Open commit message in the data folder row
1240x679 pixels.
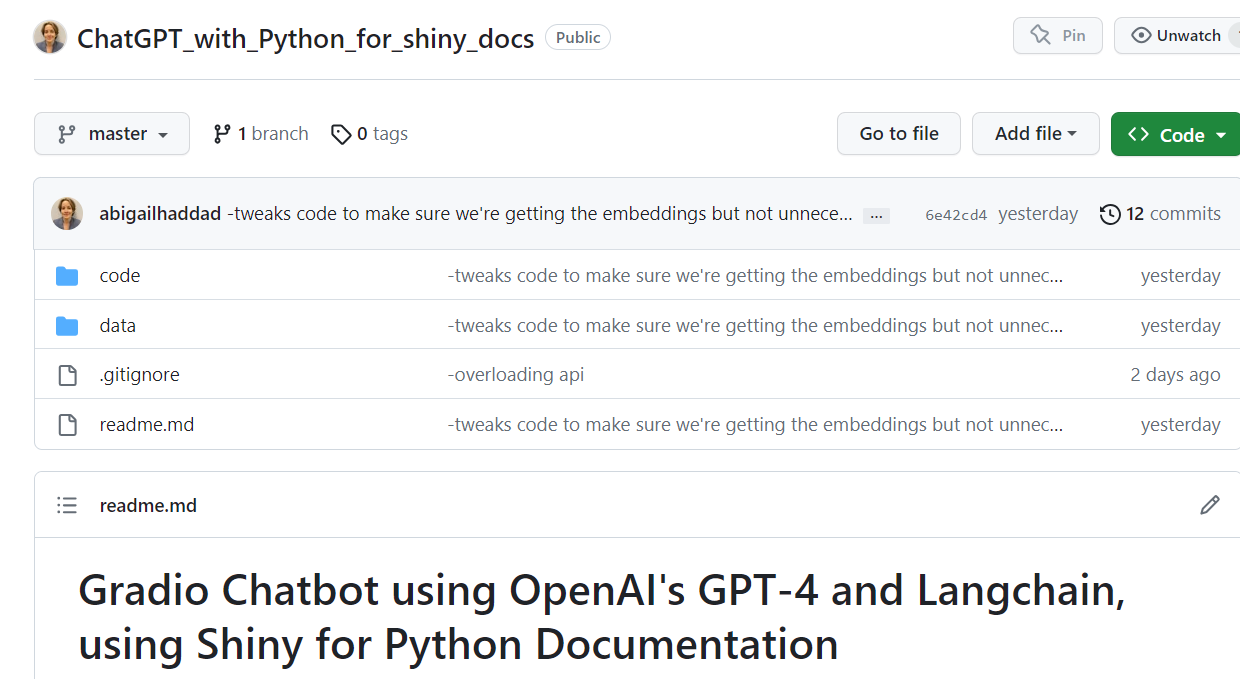coord(755,326)
